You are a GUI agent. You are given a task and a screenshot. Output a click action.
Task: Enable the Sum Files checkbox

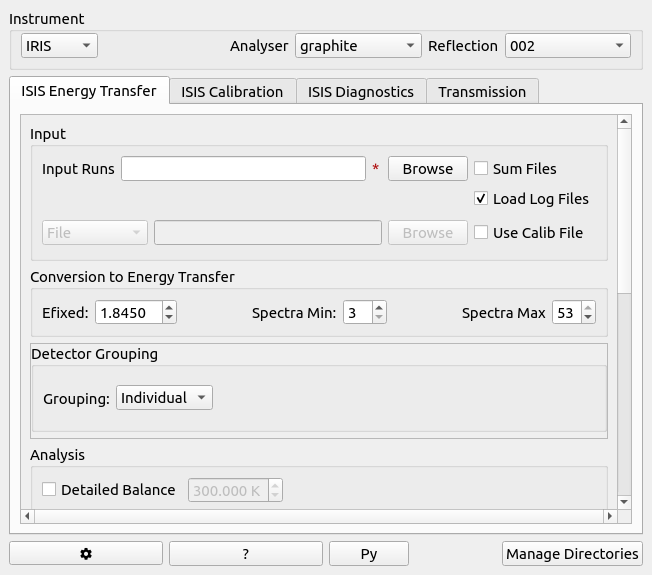click(x=482, y=169)
